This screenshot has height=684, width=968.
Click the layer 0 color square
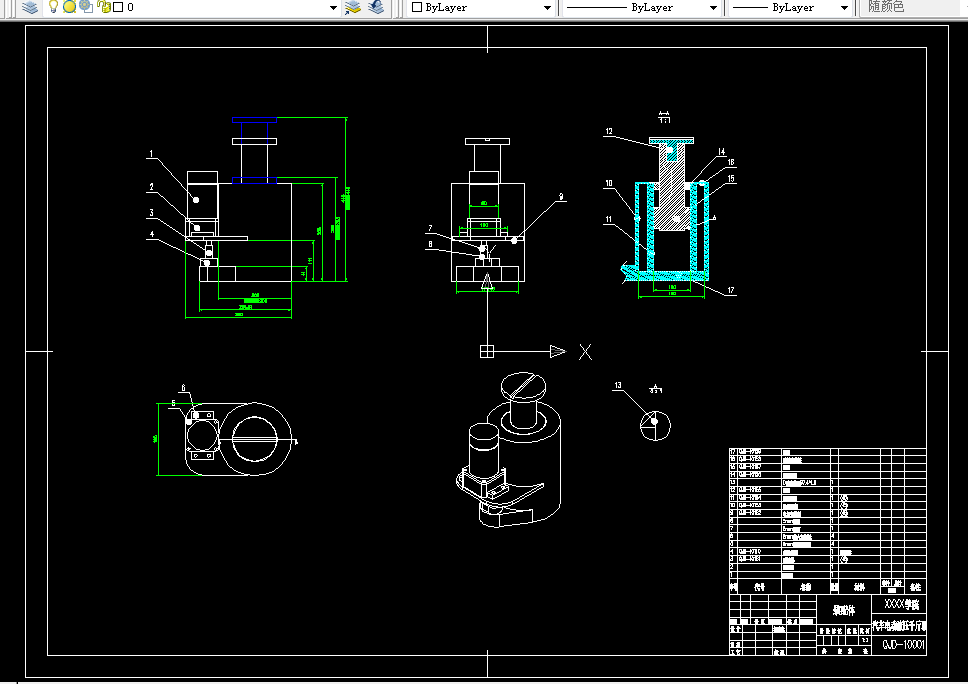118,7
